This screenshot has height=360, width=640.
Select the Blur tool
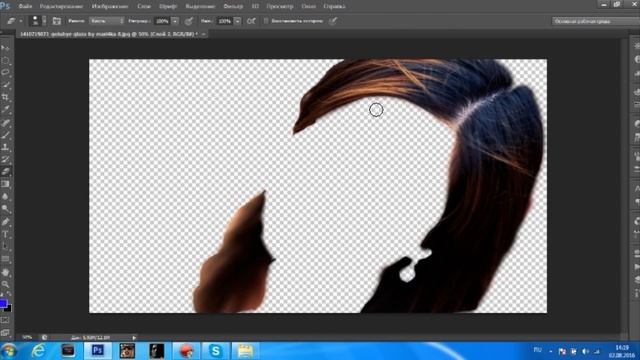click(5, 196)
